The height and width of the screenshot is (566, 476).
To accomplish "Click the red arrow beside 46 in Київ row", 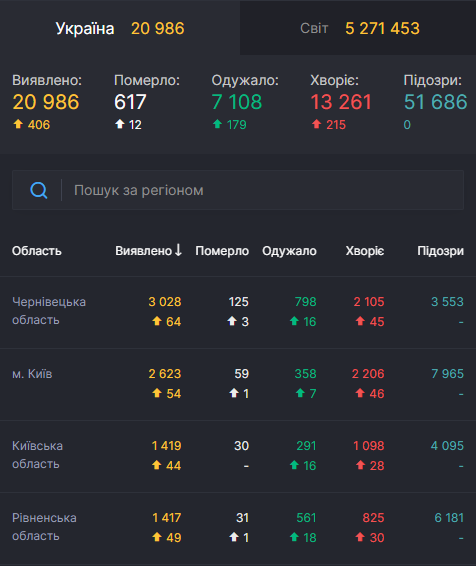I will point(360,393).
